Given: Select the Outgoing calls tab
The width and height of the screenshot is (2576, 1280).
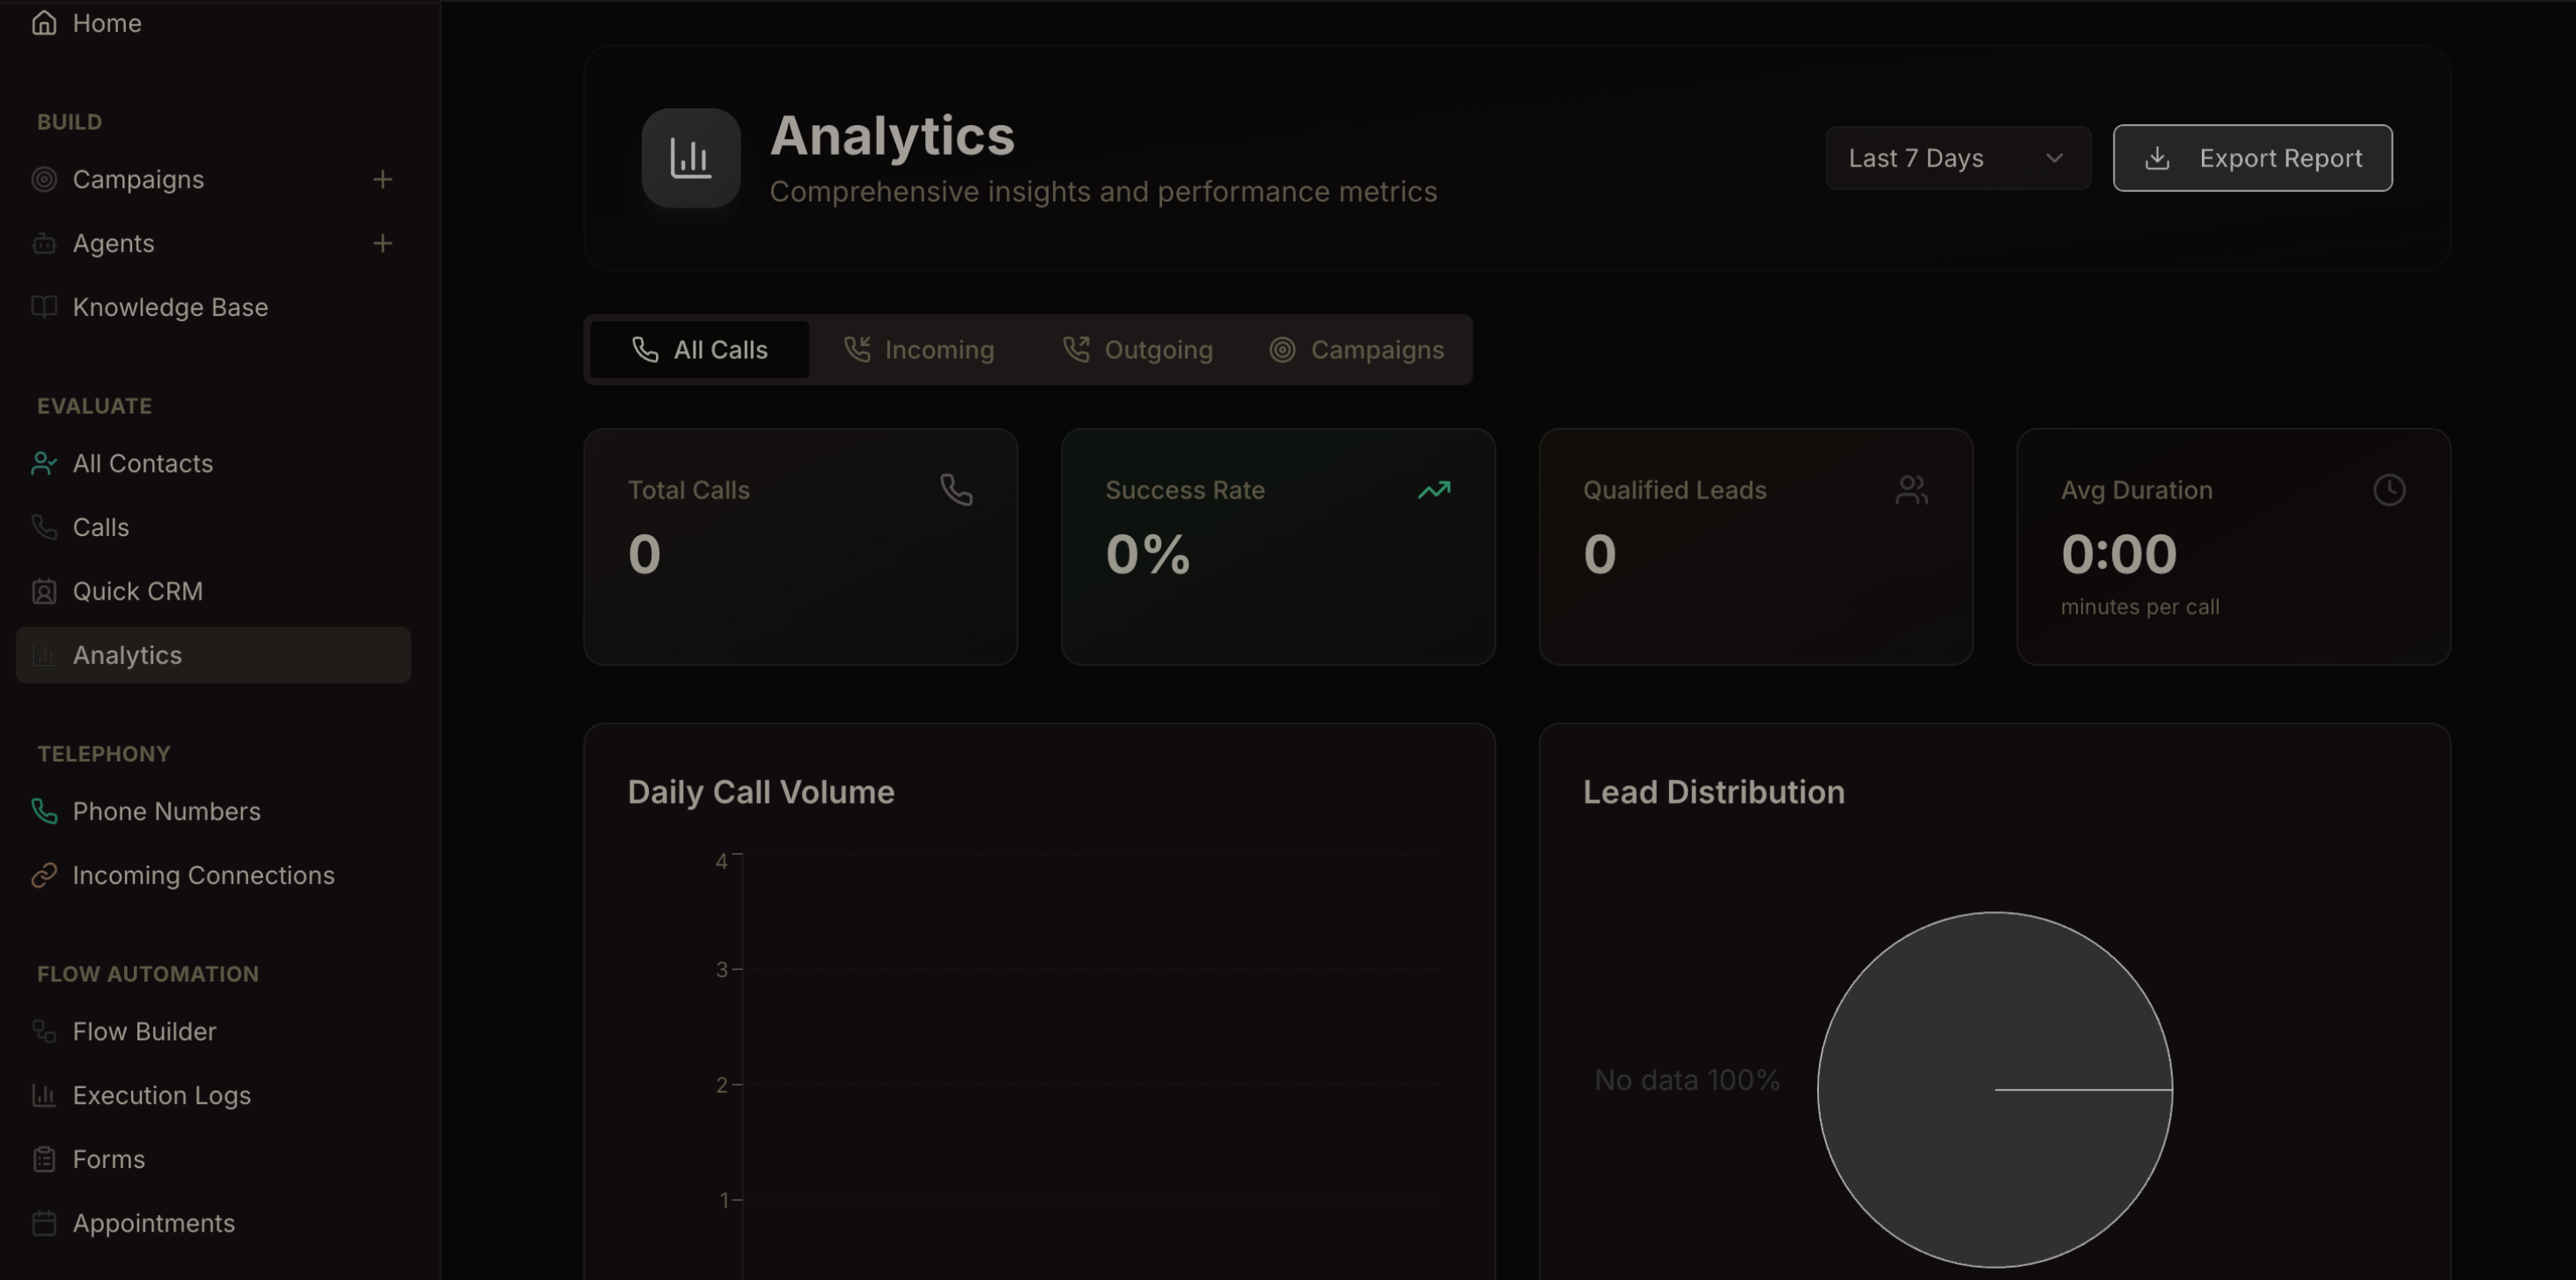Looking at the screenshot, I should coord(1137,350).
